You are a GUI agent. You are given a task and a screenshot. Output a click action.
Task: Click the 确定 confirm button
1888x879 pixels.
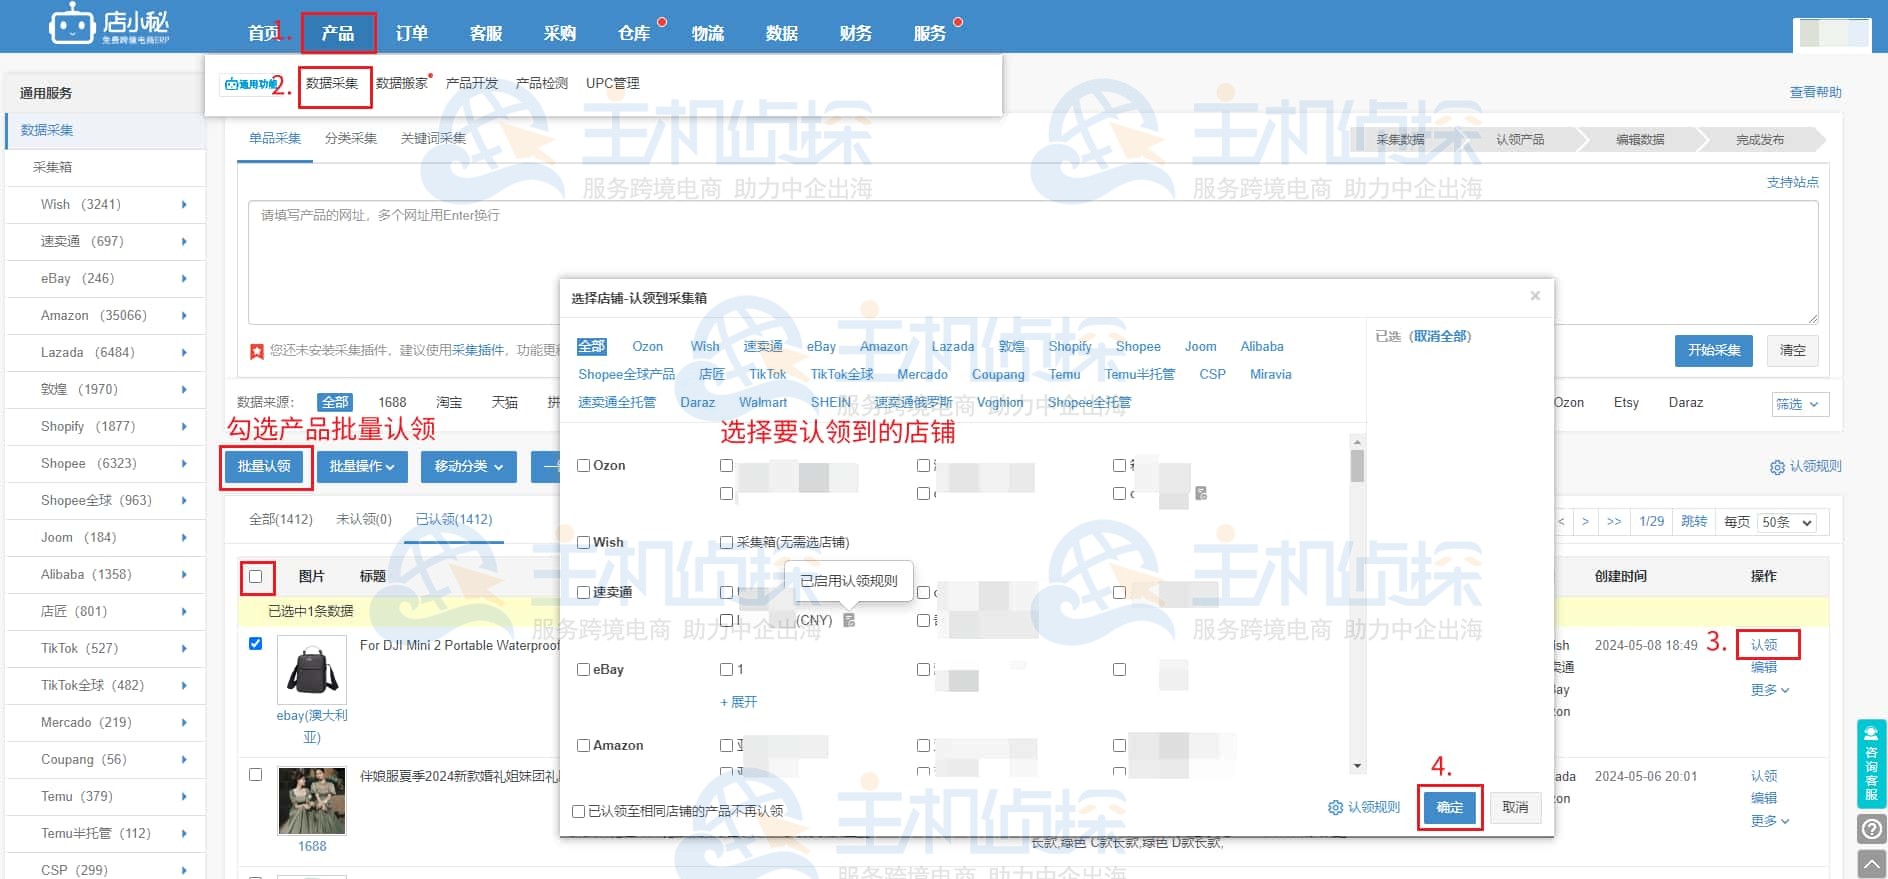pos(1450,807)
